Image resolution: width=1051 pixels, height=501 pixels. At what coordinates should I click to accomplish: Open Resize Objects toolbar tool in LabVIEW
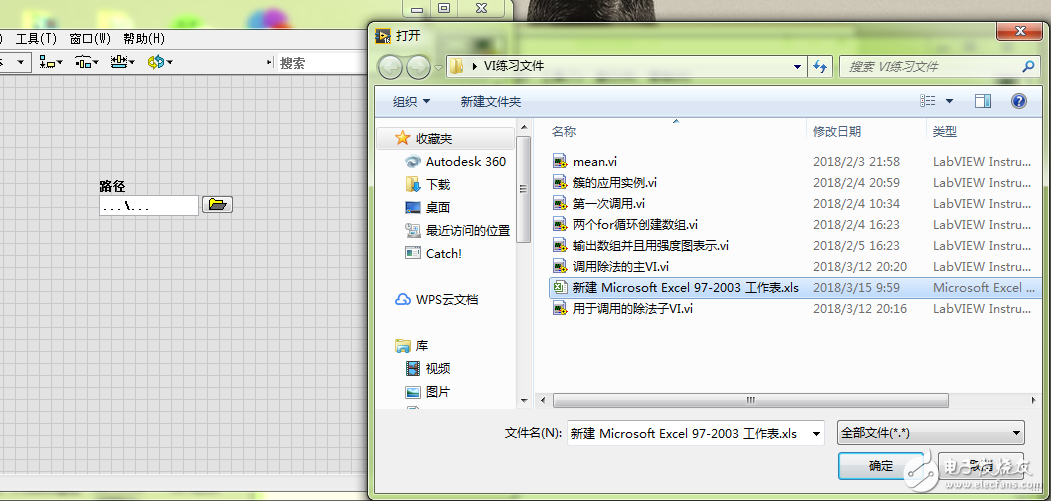click(123, 62)
